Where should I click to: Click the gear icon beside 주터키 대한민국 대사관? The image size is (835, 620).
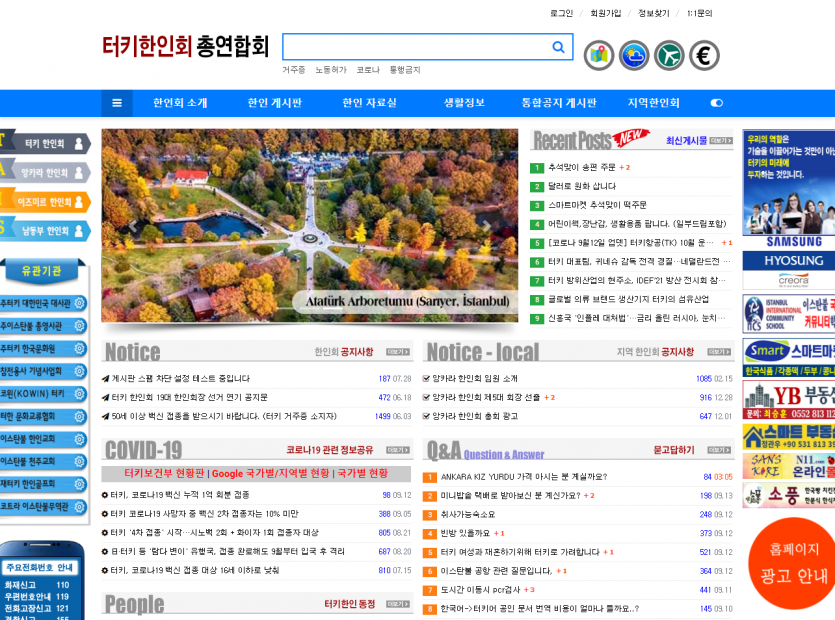[80, 303]
